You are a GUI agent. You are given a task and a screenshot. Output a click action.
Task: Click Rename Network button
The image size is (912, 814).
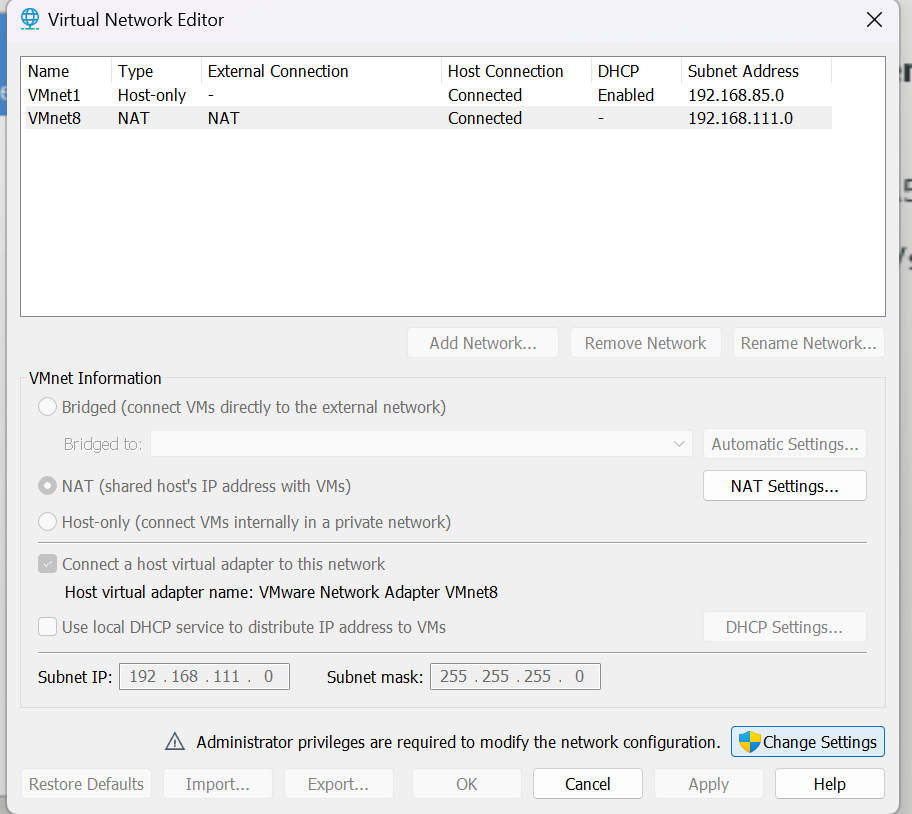point(808,343)
